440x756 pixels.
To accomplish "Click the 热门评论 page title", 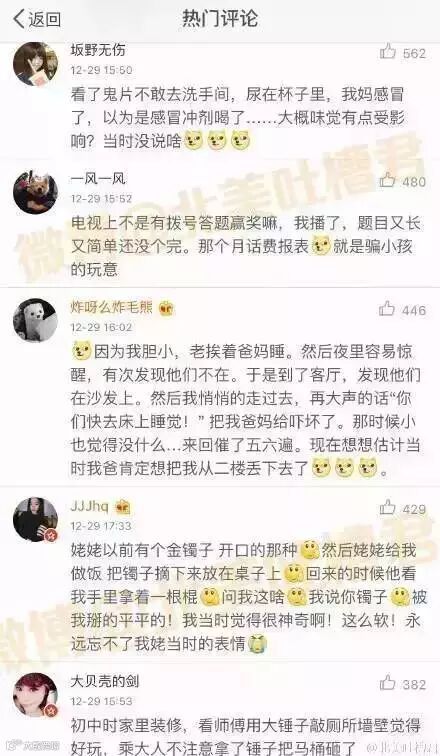I will [x=220, y=19].
